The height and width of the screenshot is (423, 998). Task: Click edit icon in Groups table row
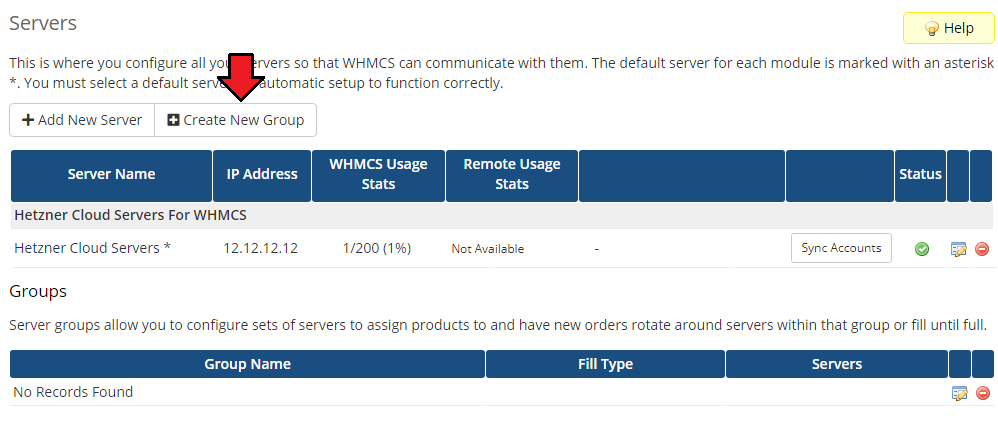(x=959, y=393)
